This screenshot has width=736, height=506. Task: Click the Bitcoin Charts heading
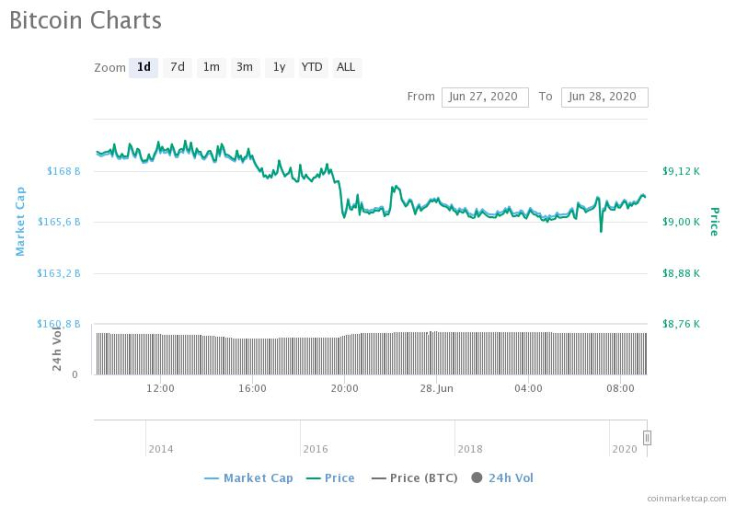[85, 21]
